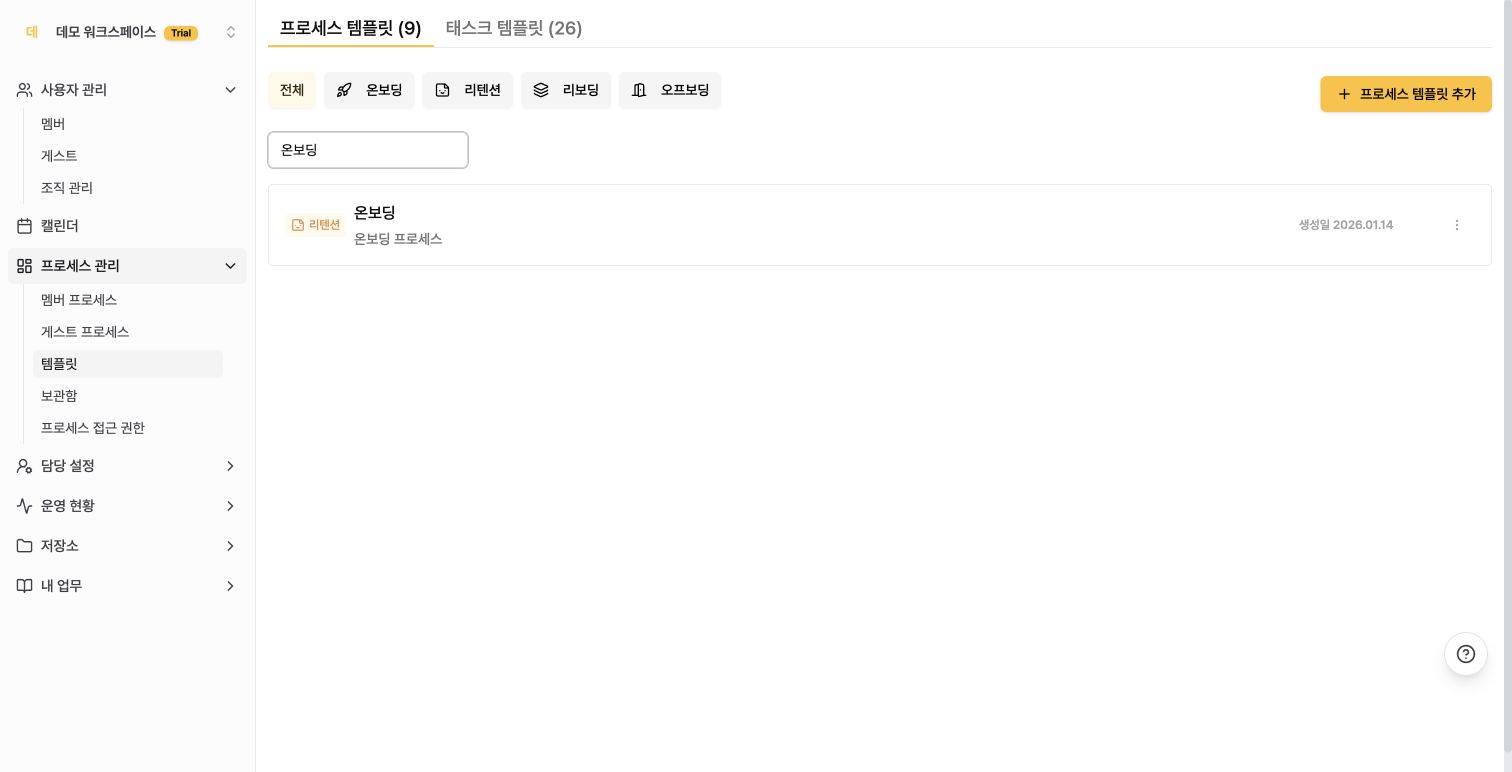Open 캘린더 in the sidebar

pyautogui.click(x=127, y=226)
